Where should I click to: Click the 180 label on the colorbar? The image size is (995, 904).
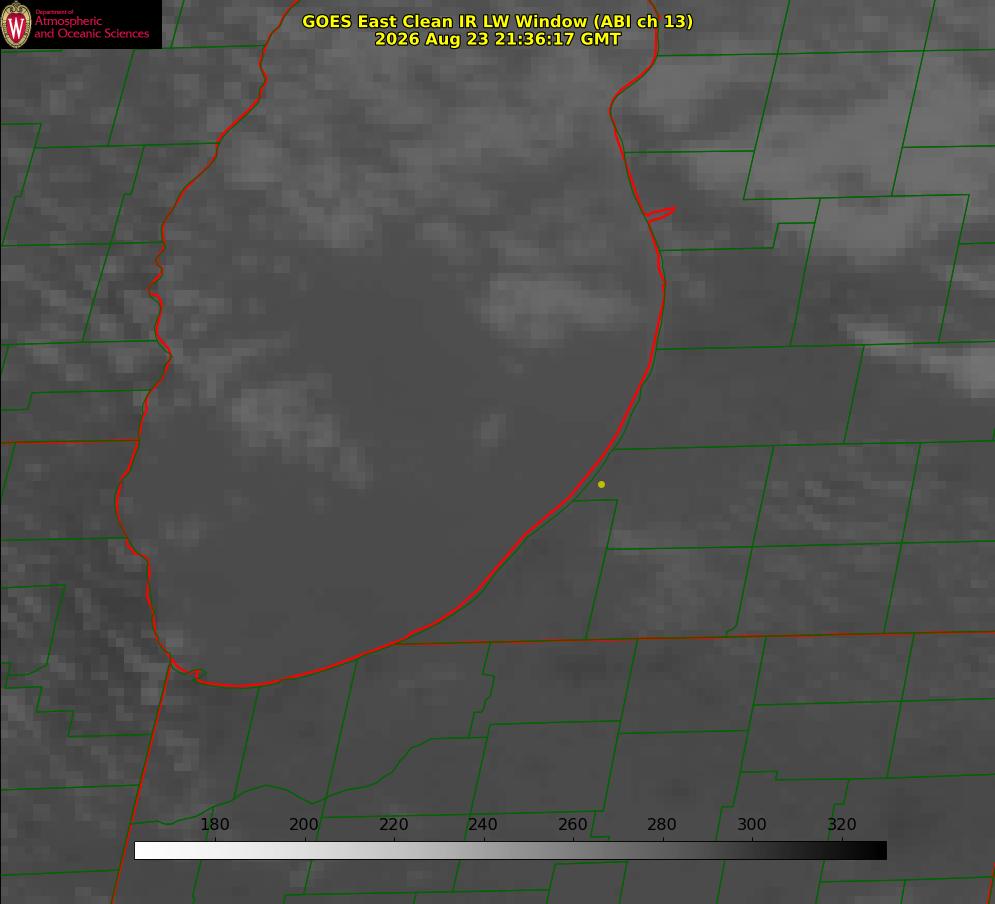pyautogui.click(x=215, y=824)
